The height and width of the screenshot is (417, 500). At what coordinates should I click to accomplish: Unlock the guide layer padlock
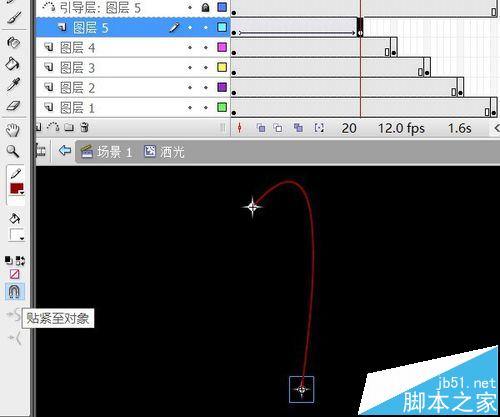206,7
